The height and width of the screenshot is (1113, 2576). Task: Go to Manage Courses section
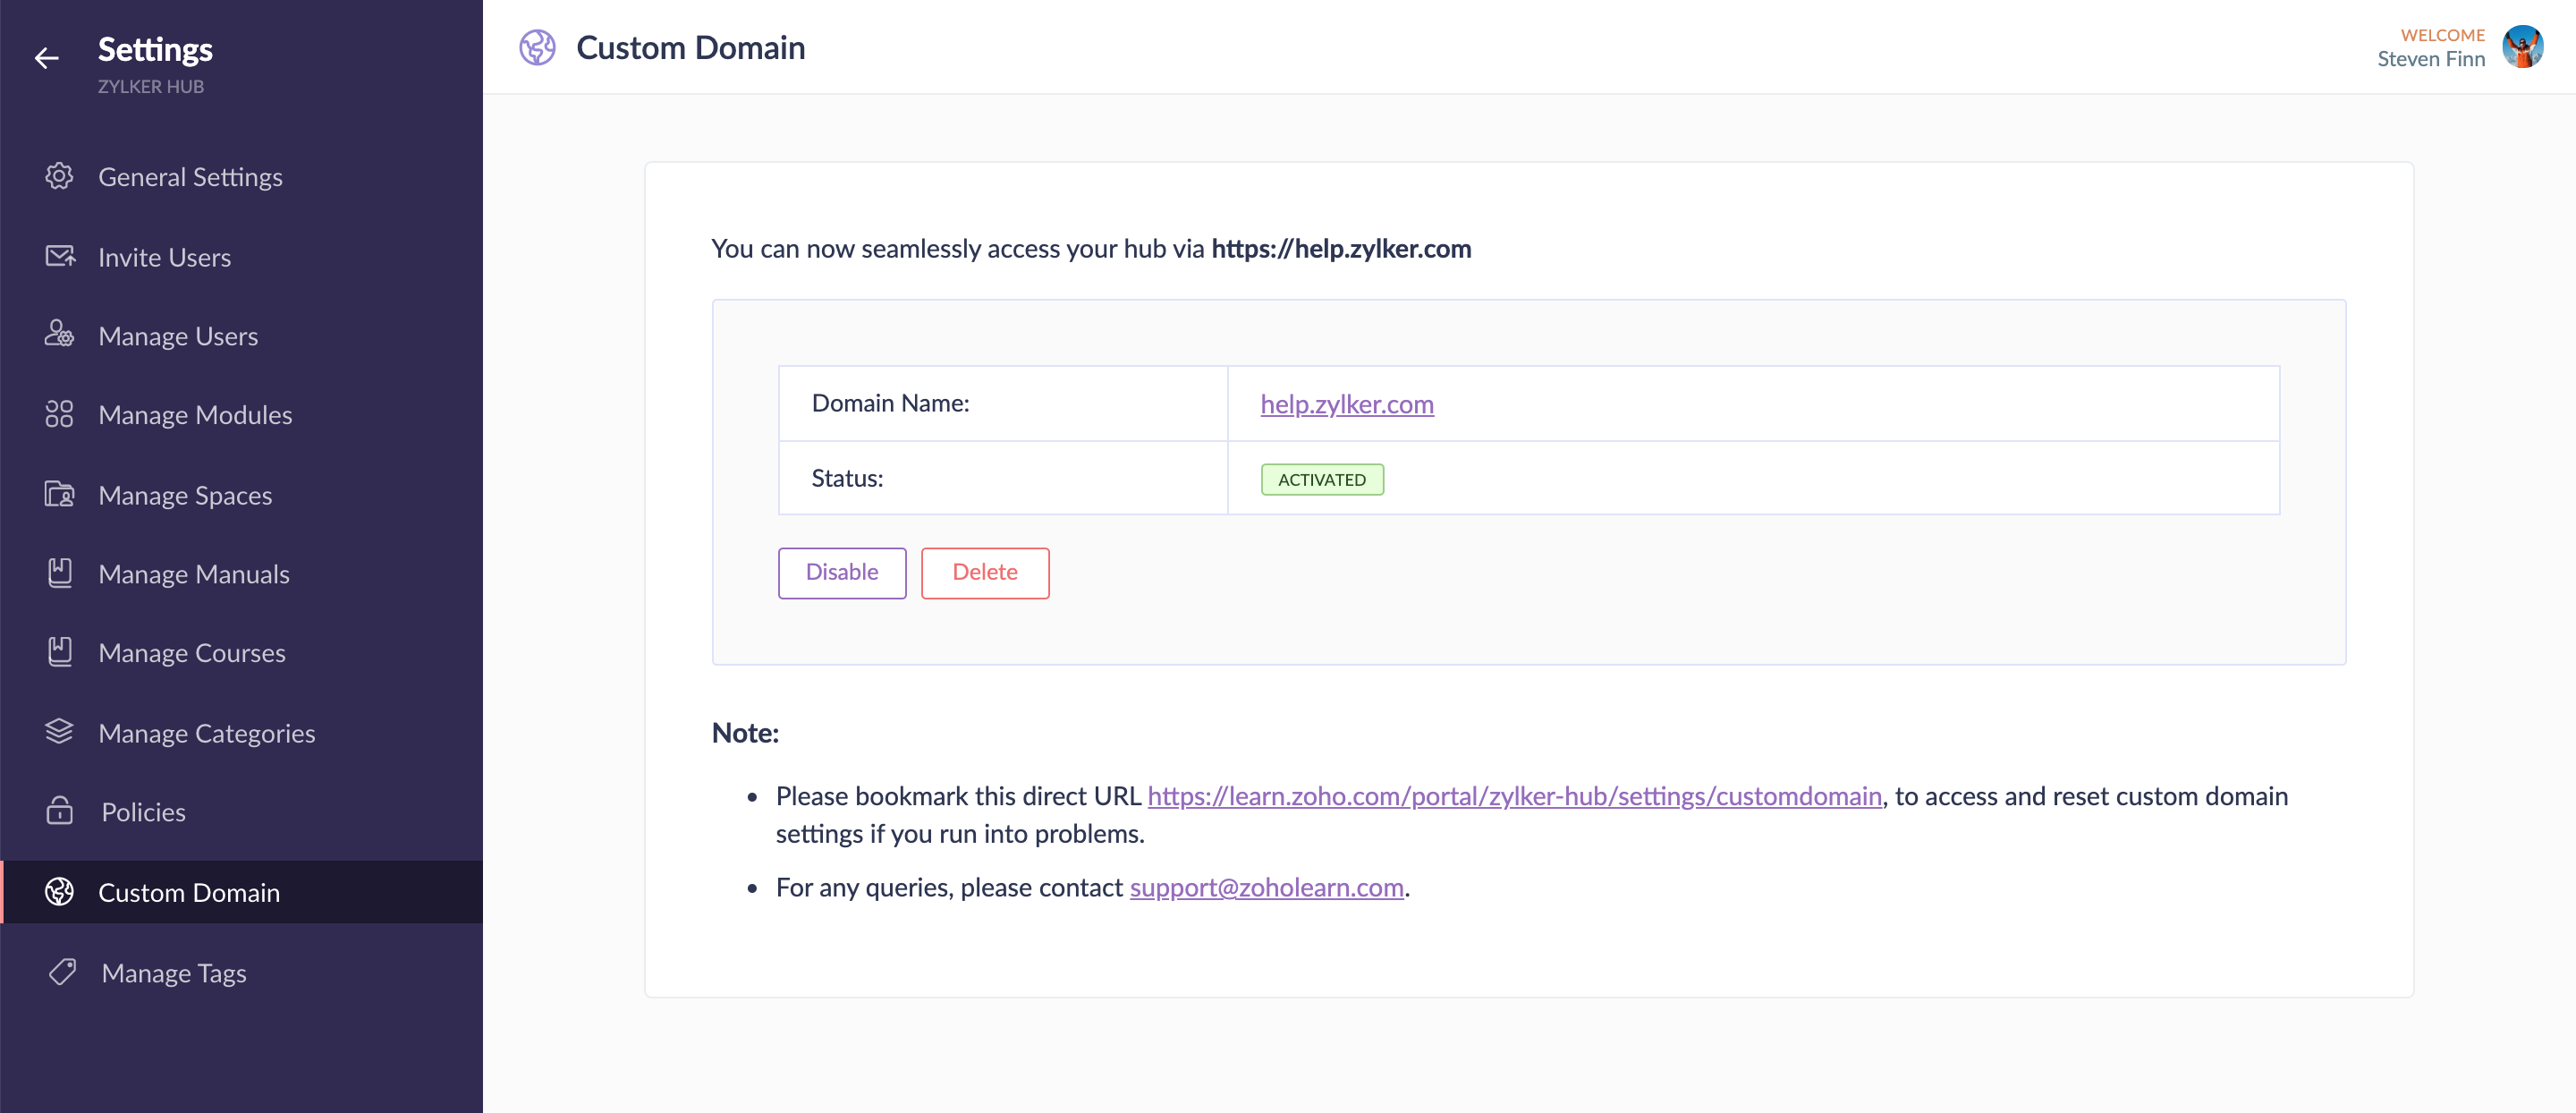192,653
